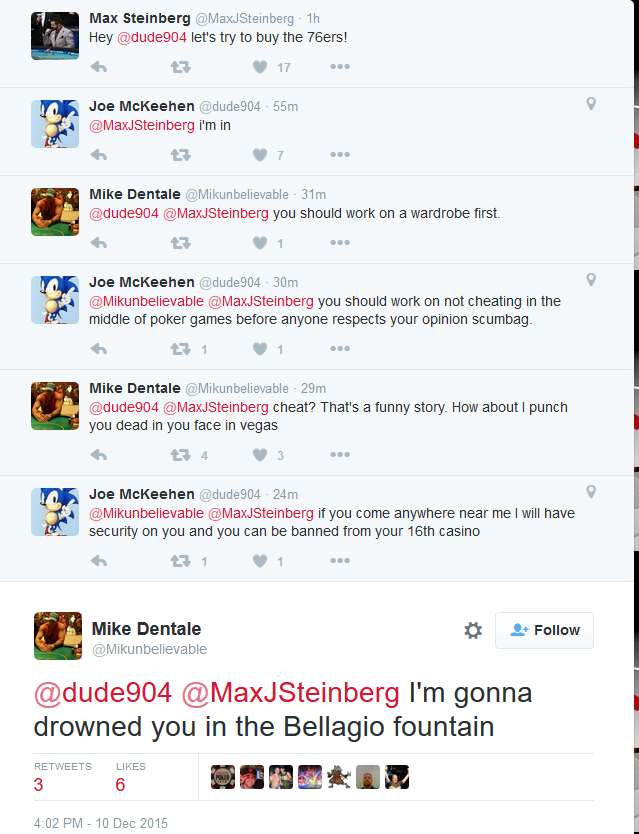Reply to Mike Dentale's wardrobe tweet
Screen dimensions: 639x834
(98, 243)
